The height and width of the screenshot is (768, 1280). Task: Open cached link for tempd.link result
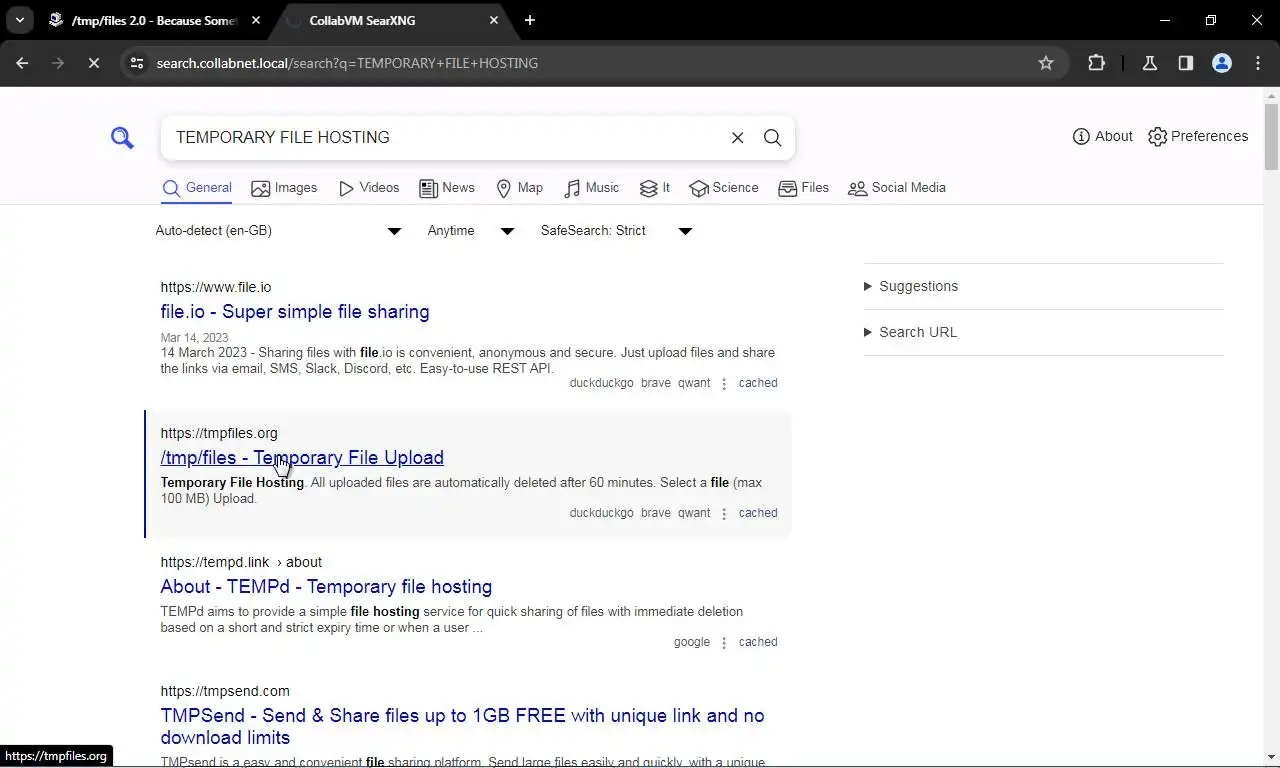[758, 642]
